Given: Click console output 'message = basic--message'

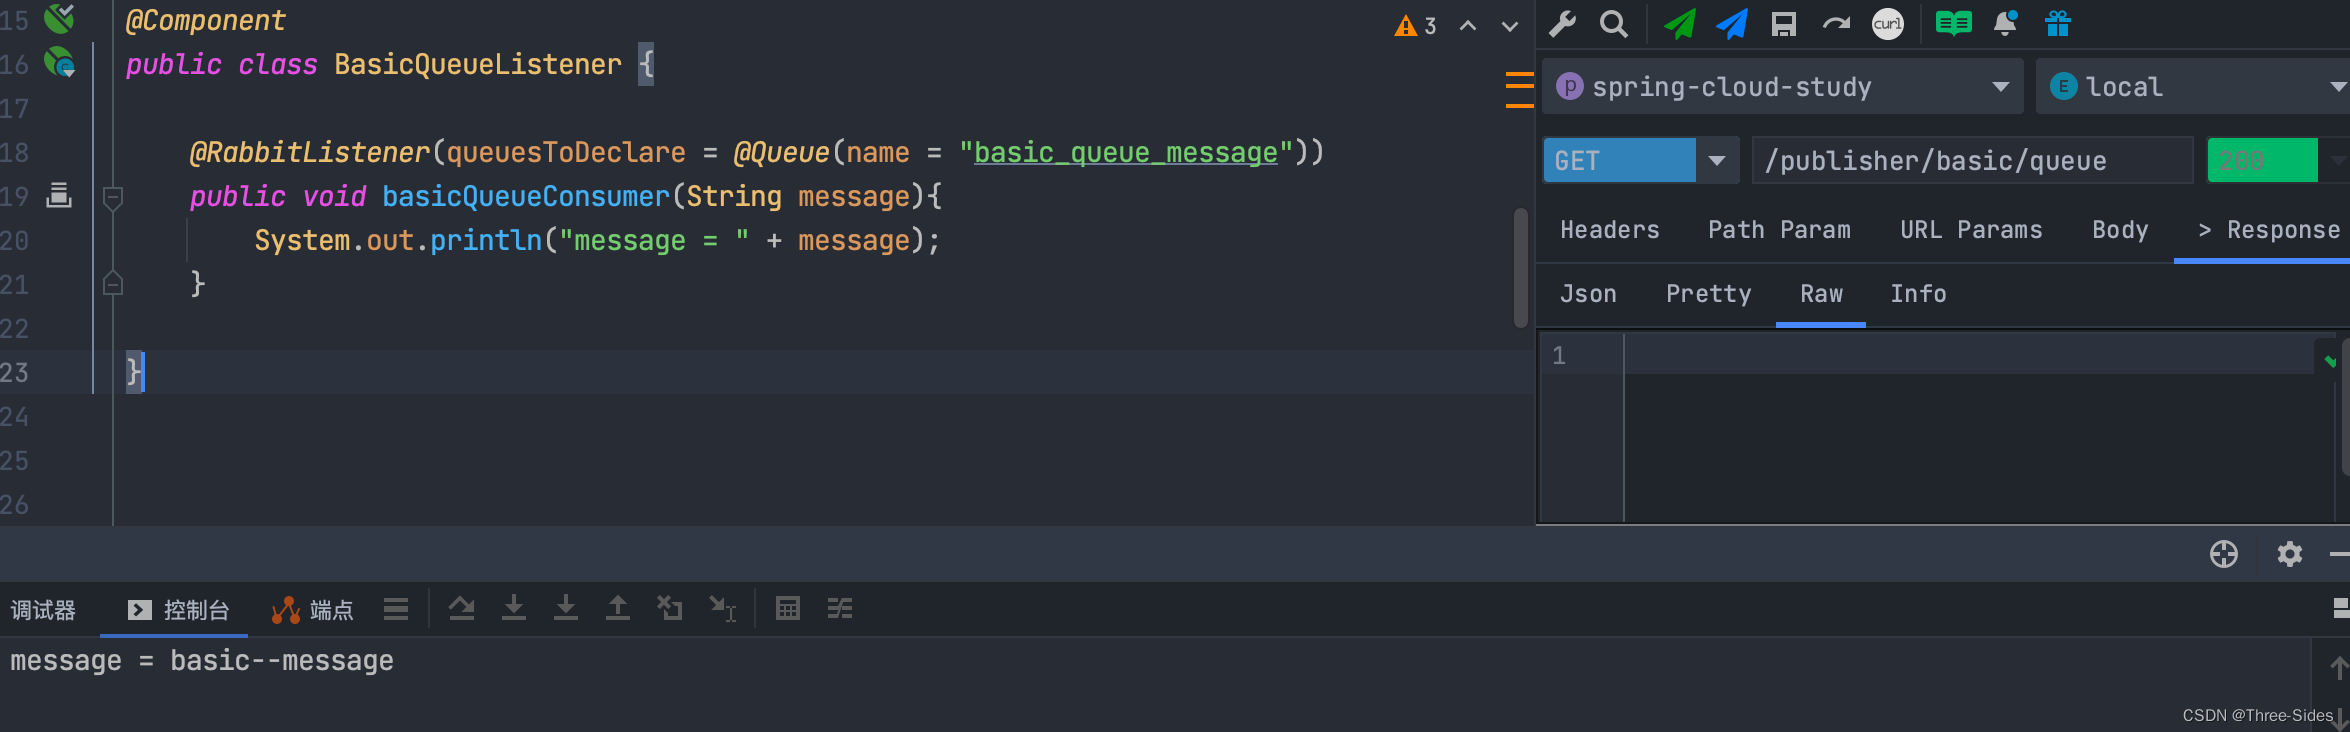Looking at the screenshot, I should [202, 661].
